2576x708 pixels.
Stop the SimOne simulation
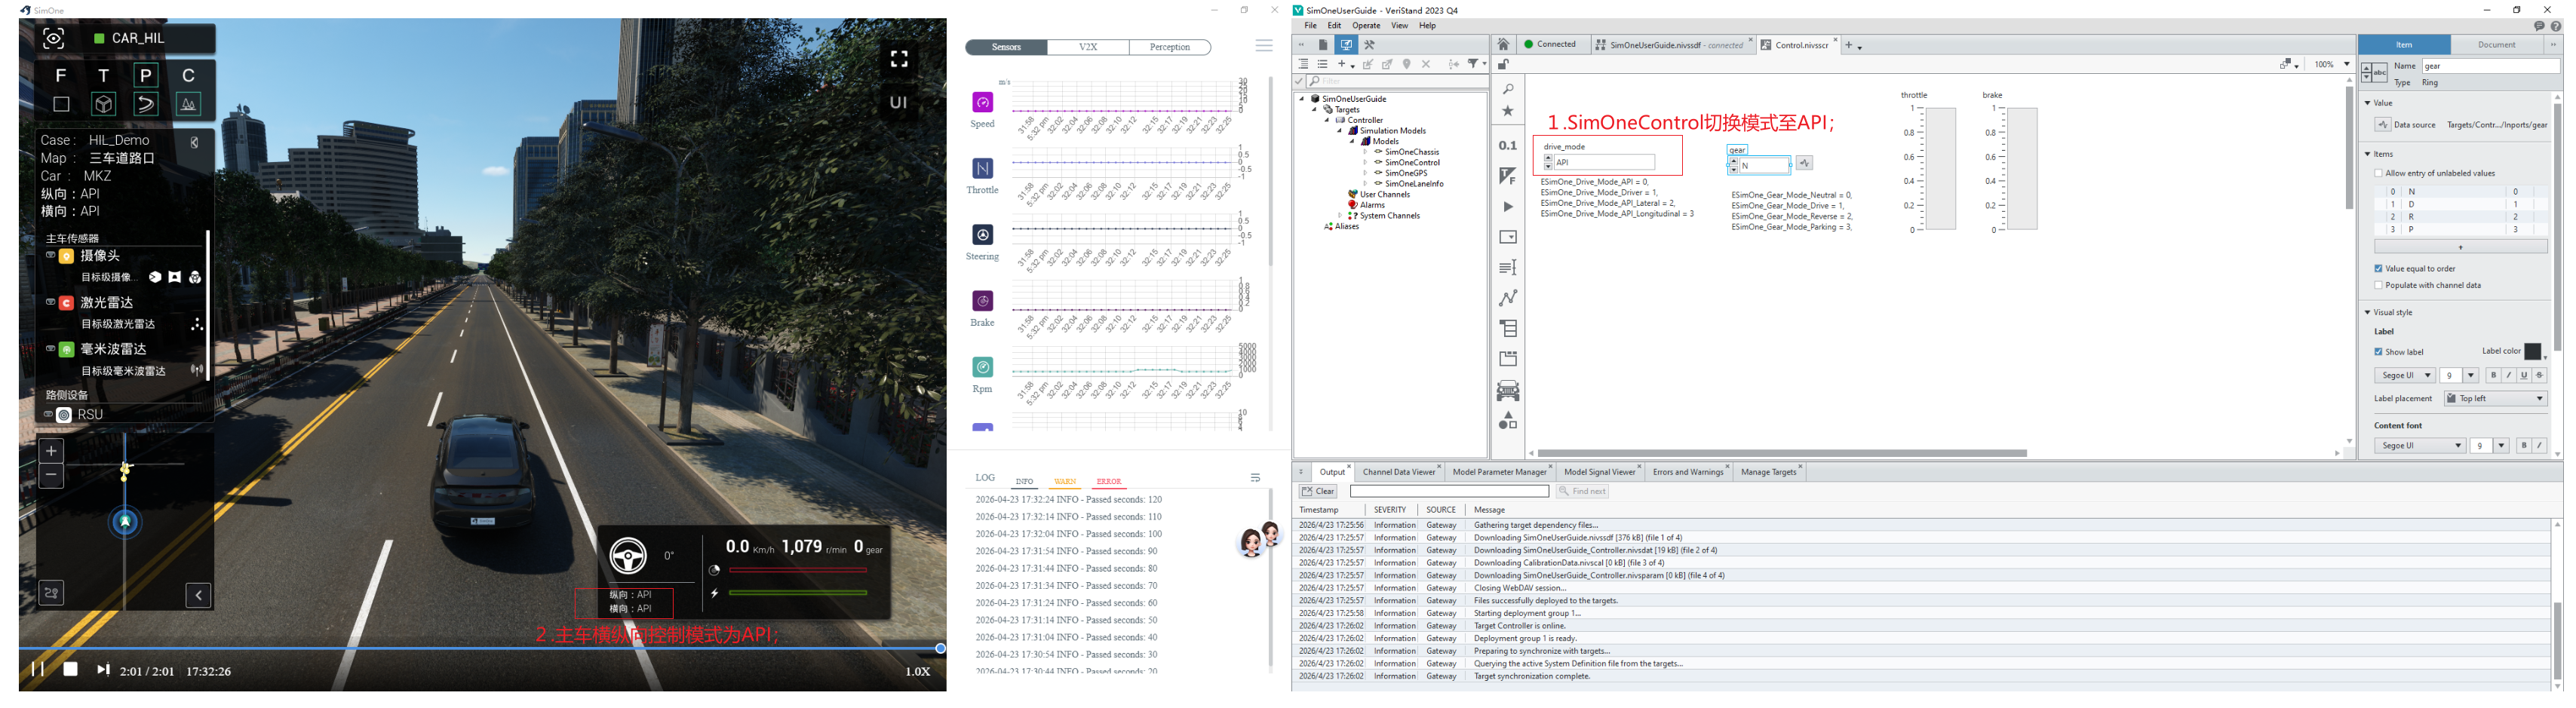coord(70,669)
